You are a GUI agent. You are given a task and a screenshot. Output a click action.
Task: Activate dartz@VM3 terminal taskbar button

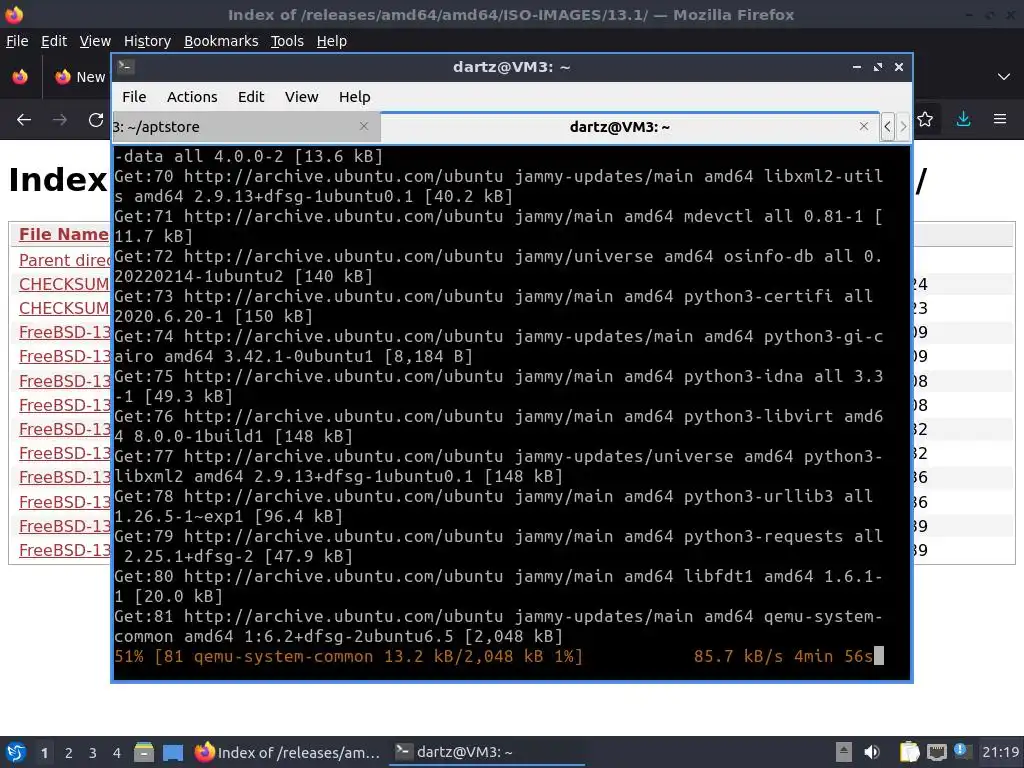coord(487,752)
